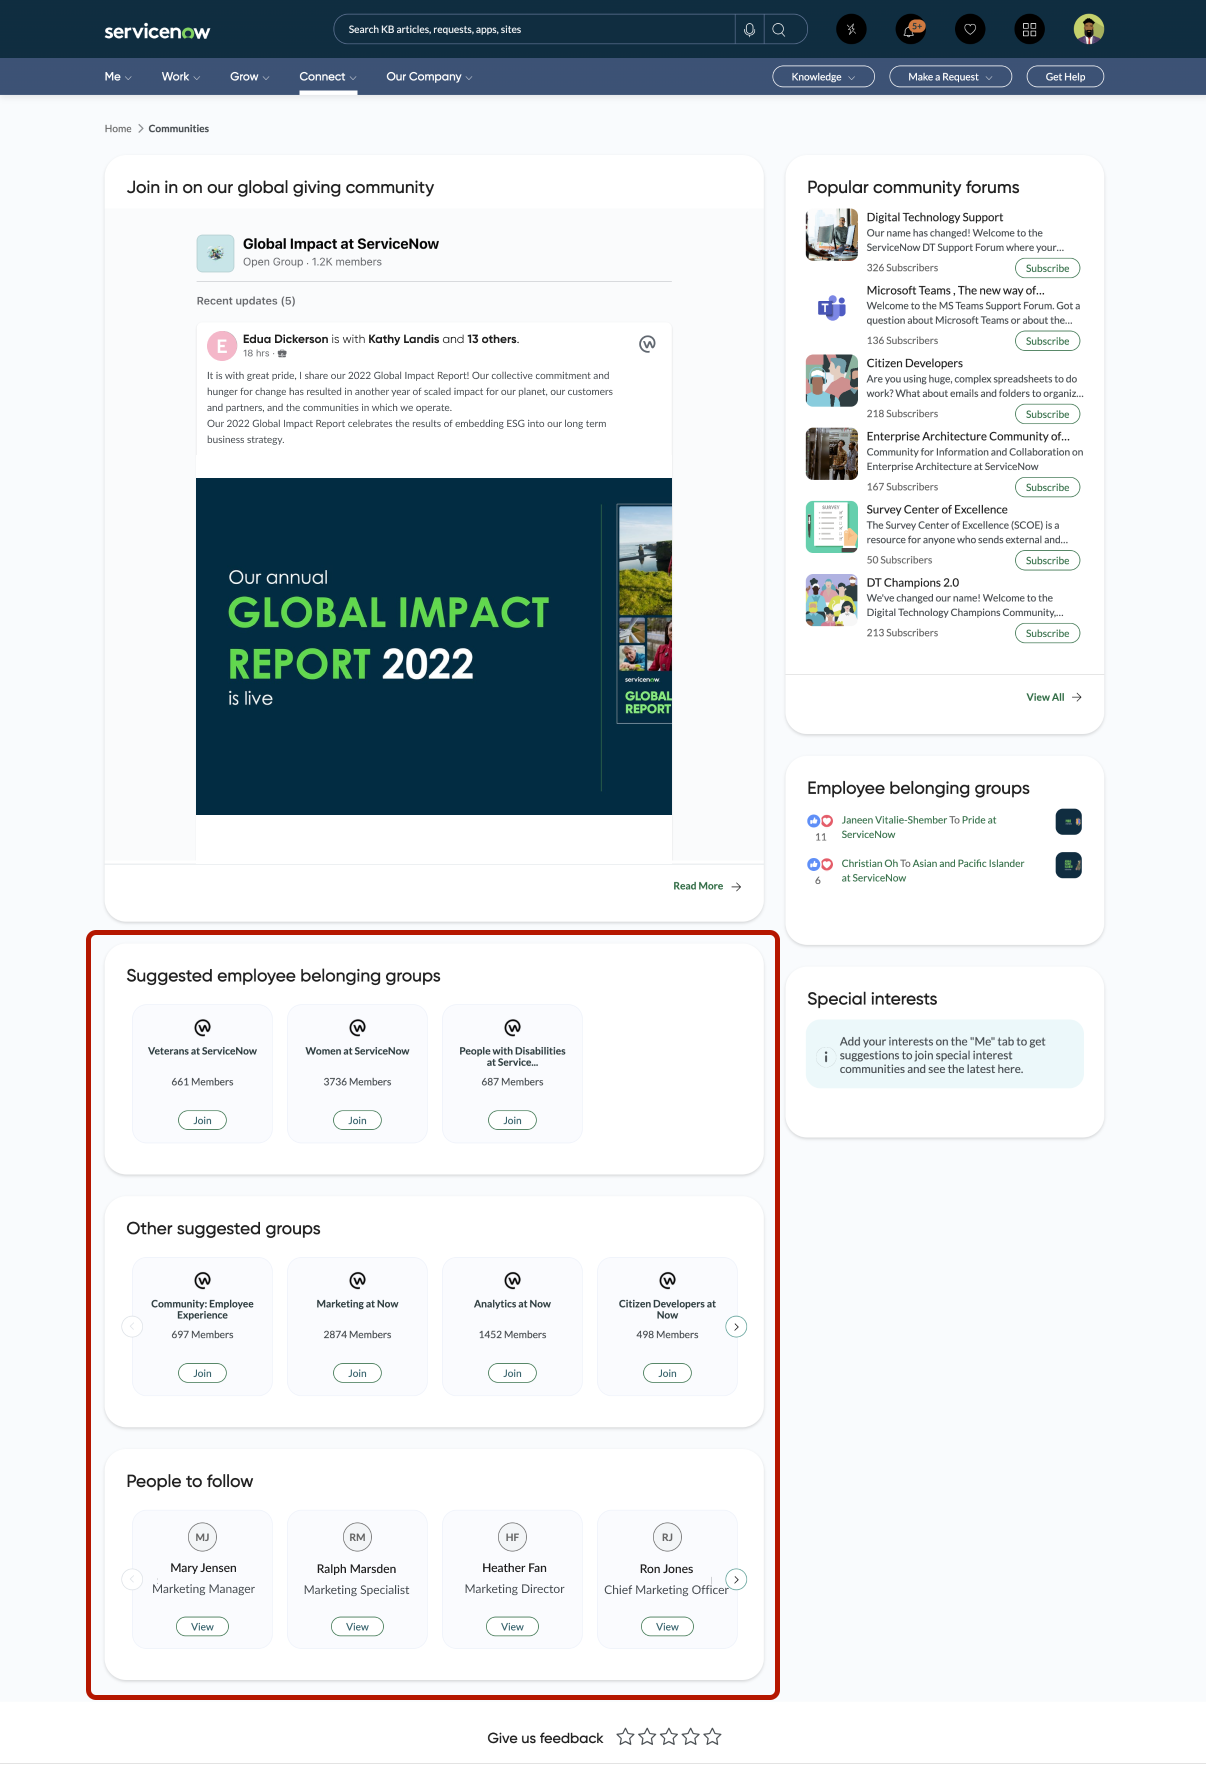Open the Global Impact Report 2022 image
The width and height of the screenshot is (1206, 1771).
(x=434, y=646)
